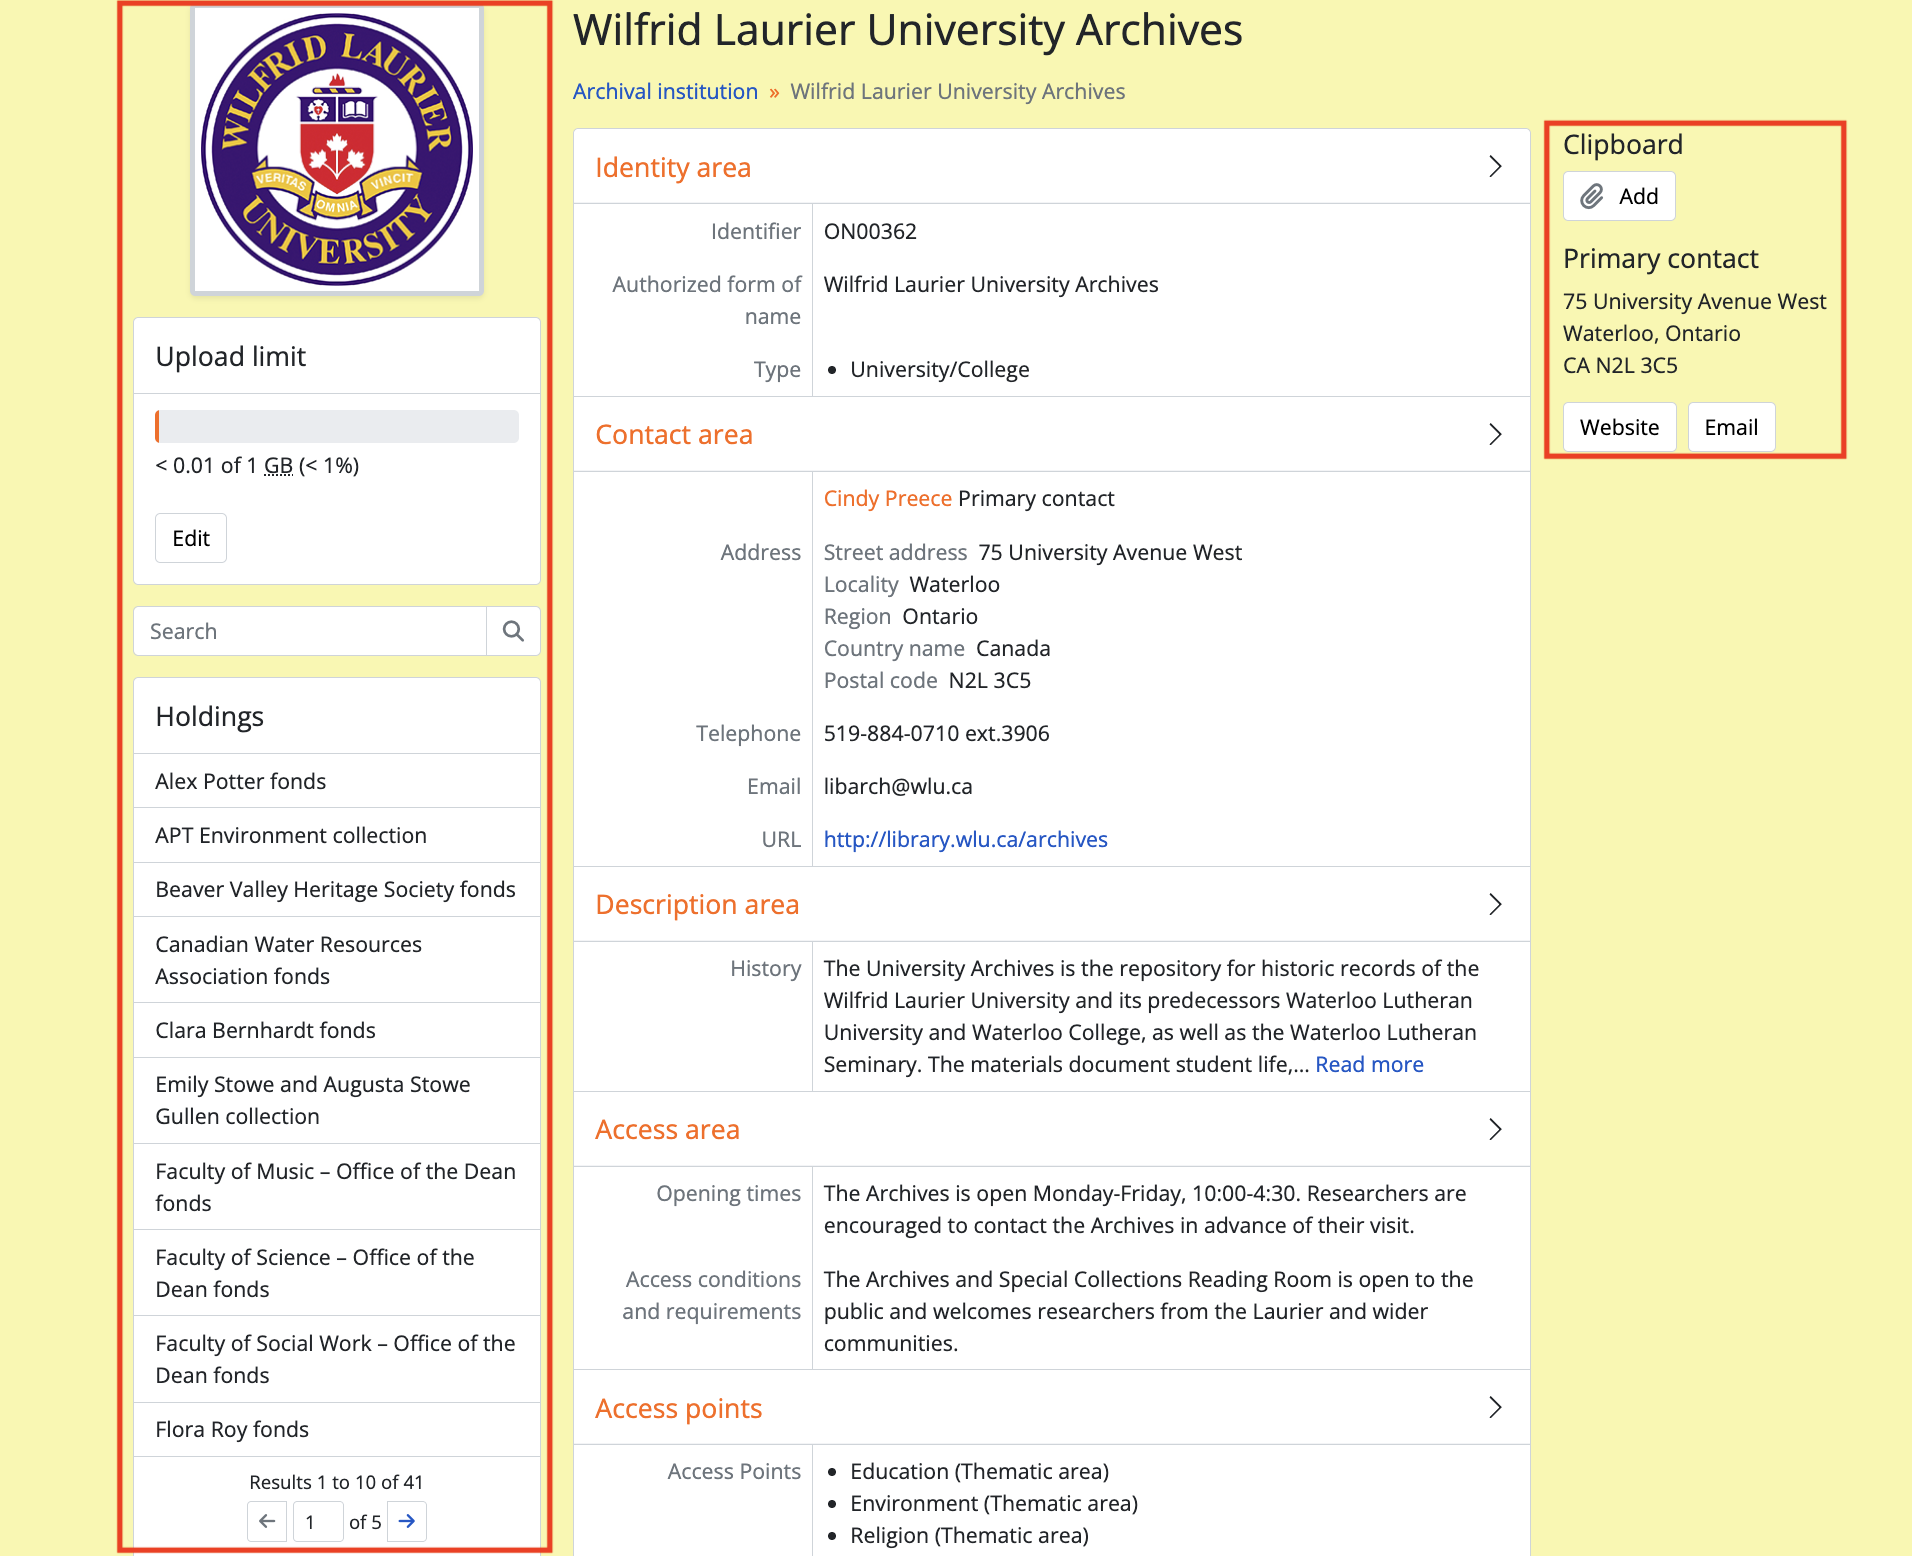This screenshot has width=1912, height=1556.
Task: Click Read more in History
Action: (1369, 1064)
